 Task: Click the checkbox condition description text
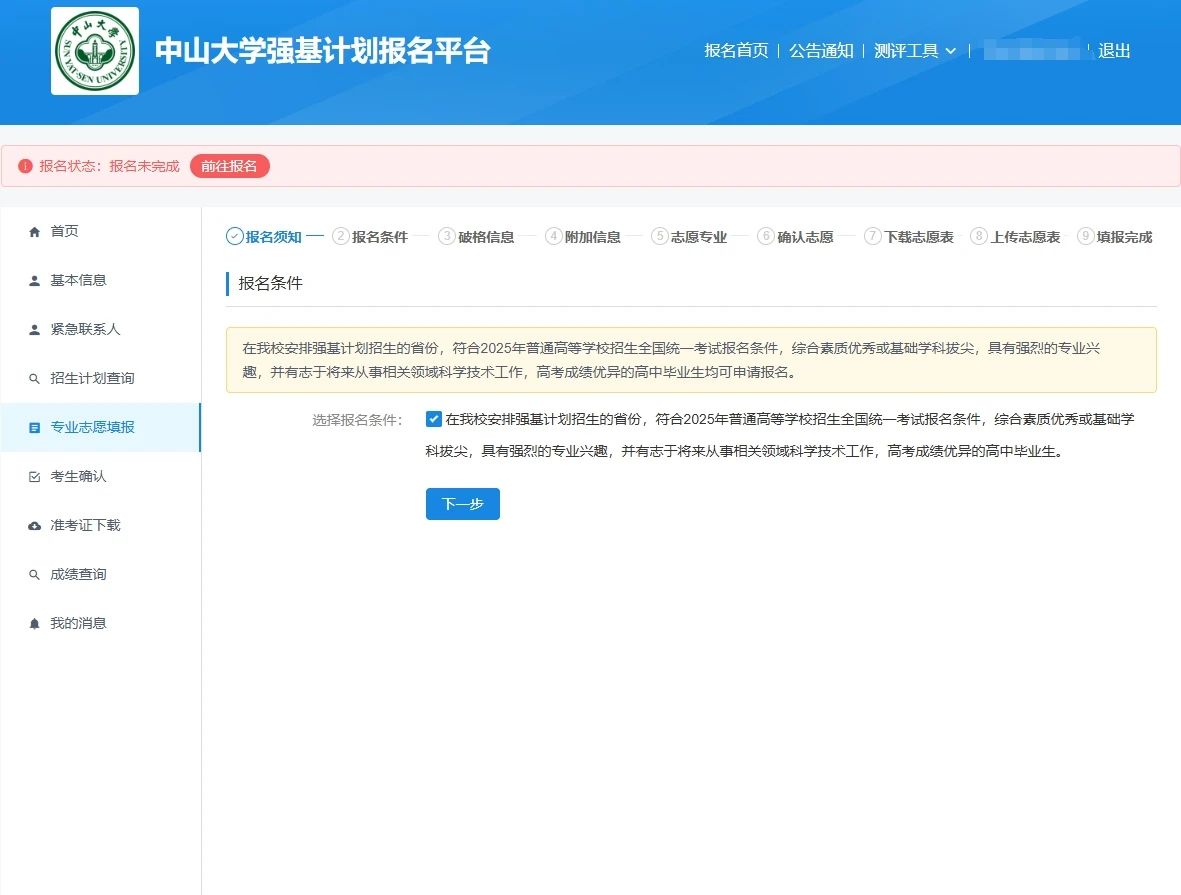780,435
